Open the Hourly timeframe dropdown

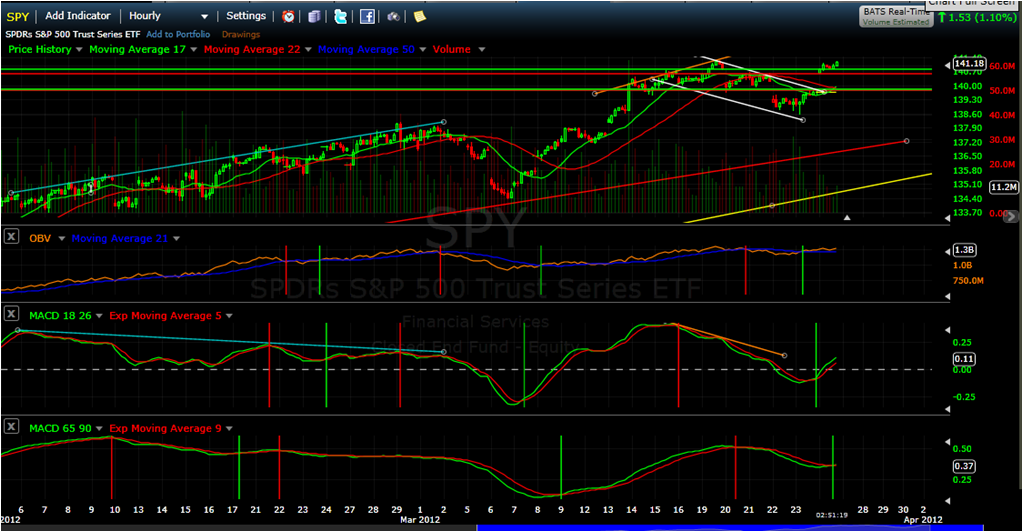(x=168, y=16)
